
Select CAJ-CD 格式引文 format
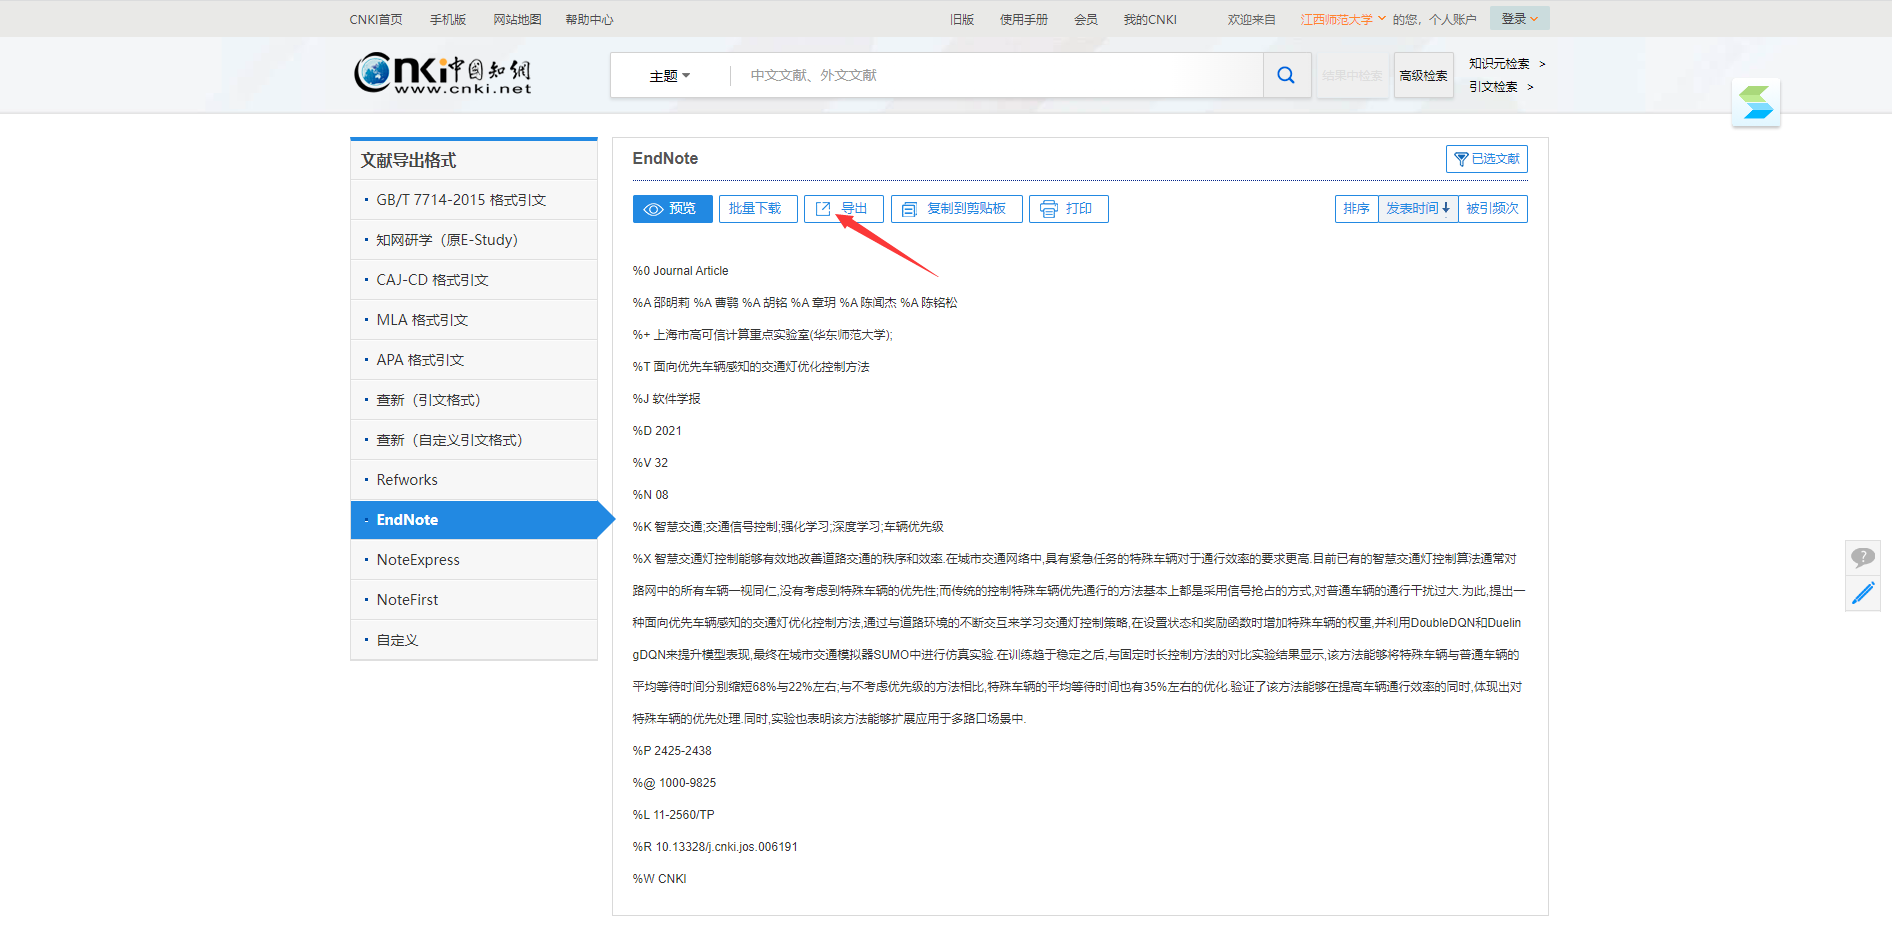[x=474, y=280]
